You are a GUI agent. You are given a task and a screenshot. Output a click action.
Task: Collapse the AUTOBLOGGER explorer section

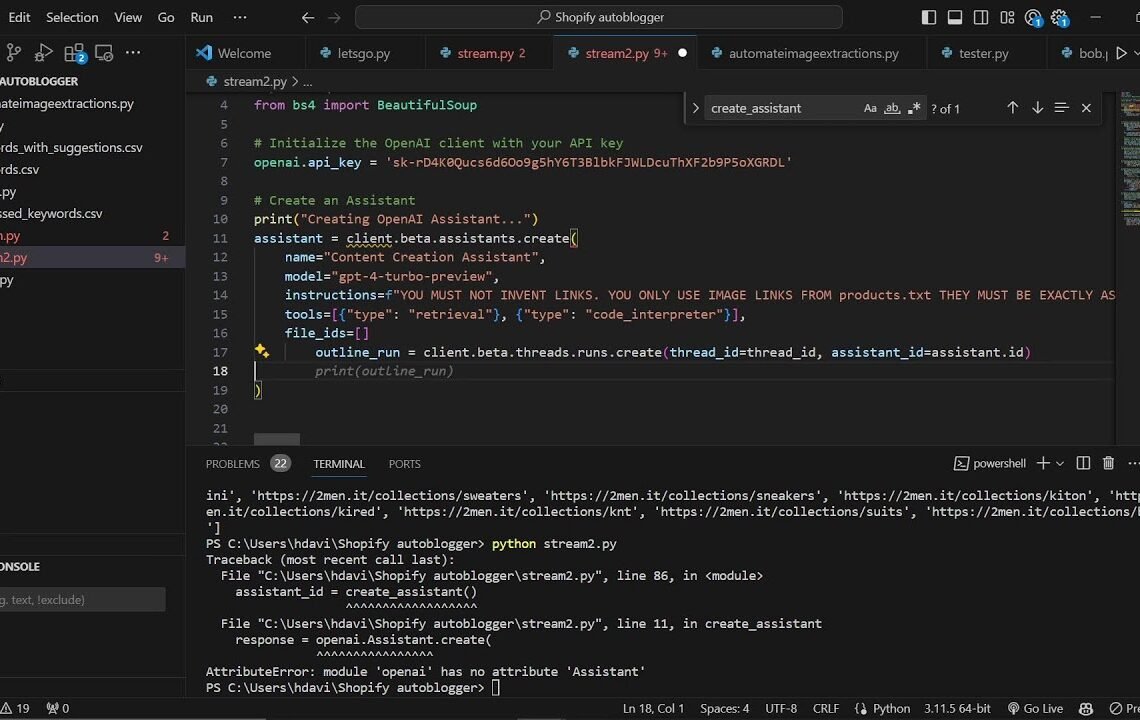point(39,81)
